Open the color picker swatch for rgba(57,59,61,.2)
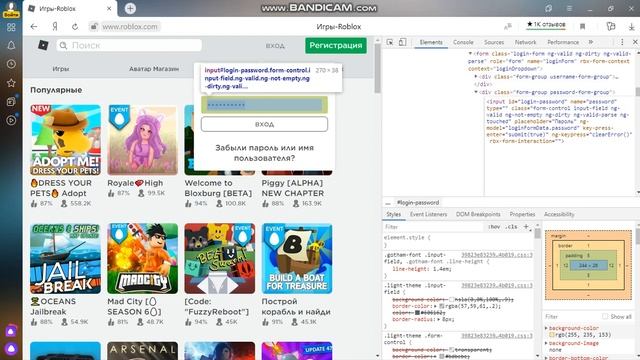The height and width of the screenshot is (360, 640). tap(442, 306)
